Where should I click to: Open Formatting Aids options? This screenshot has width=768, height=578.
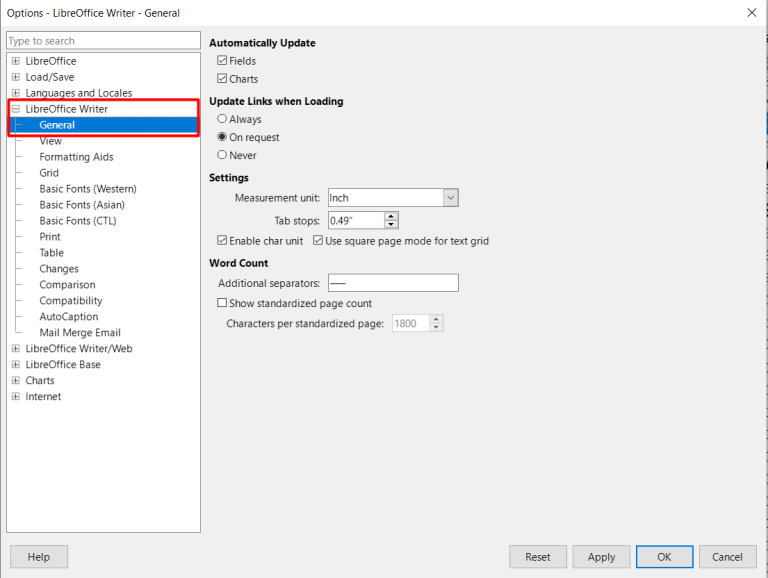click(x=76, y=157)
